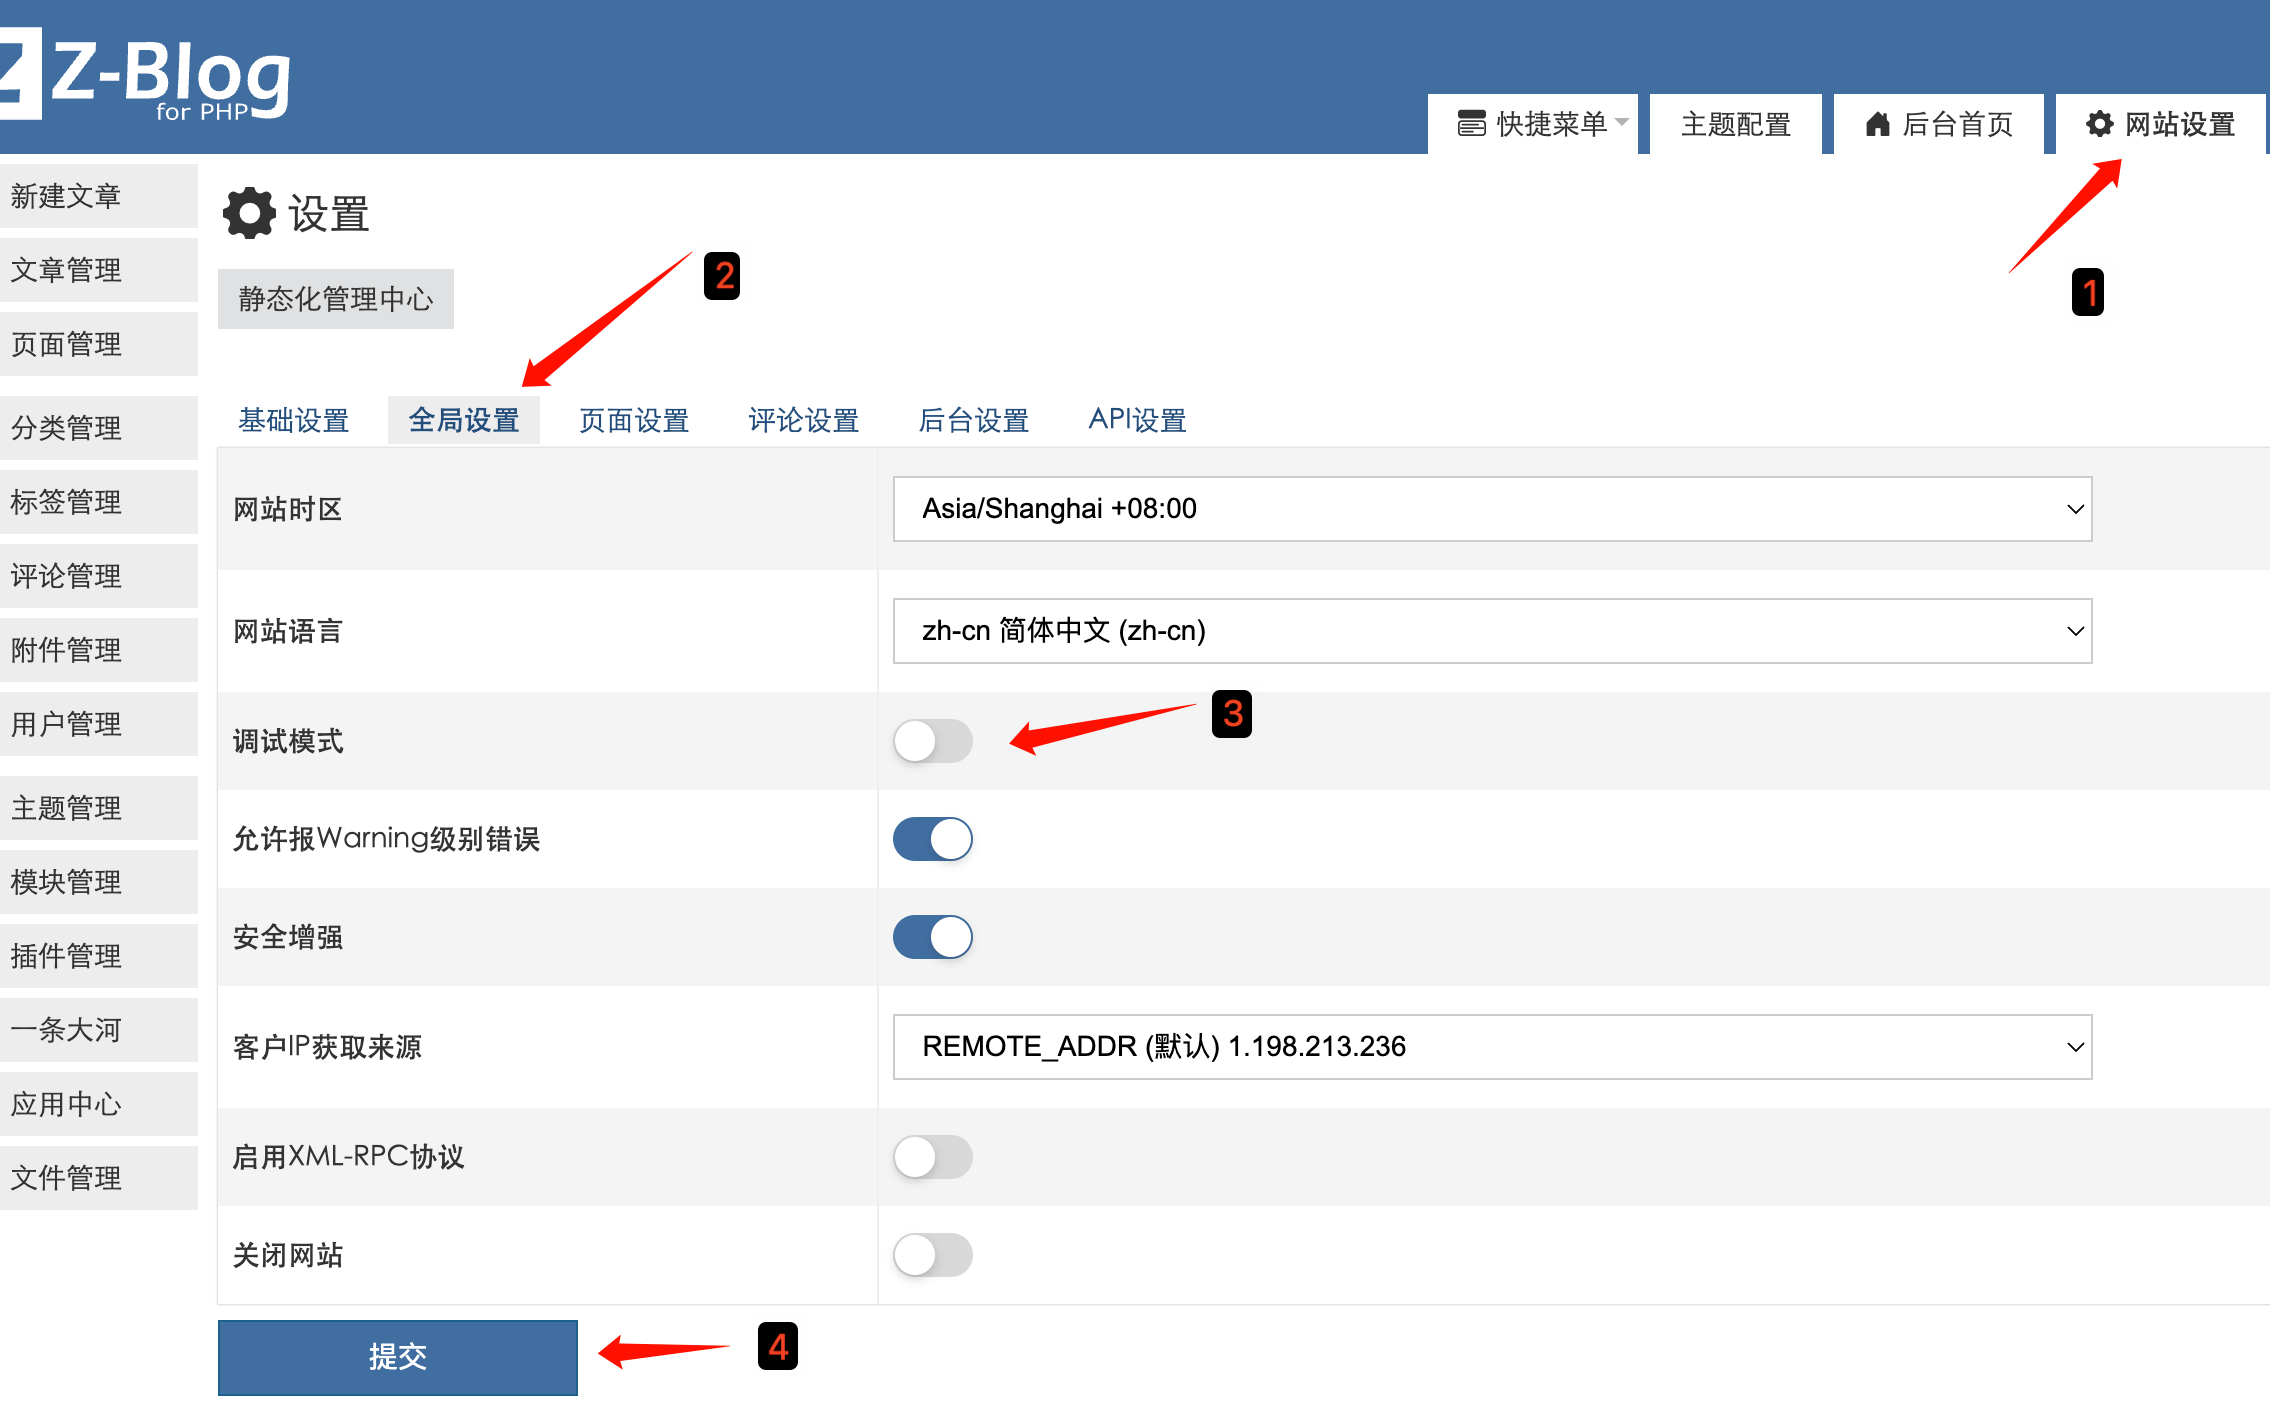Viewport: 2270px width, 1402px height.
Task: Open the 网站语言 language dropdown
Action: pos(1490,631)
